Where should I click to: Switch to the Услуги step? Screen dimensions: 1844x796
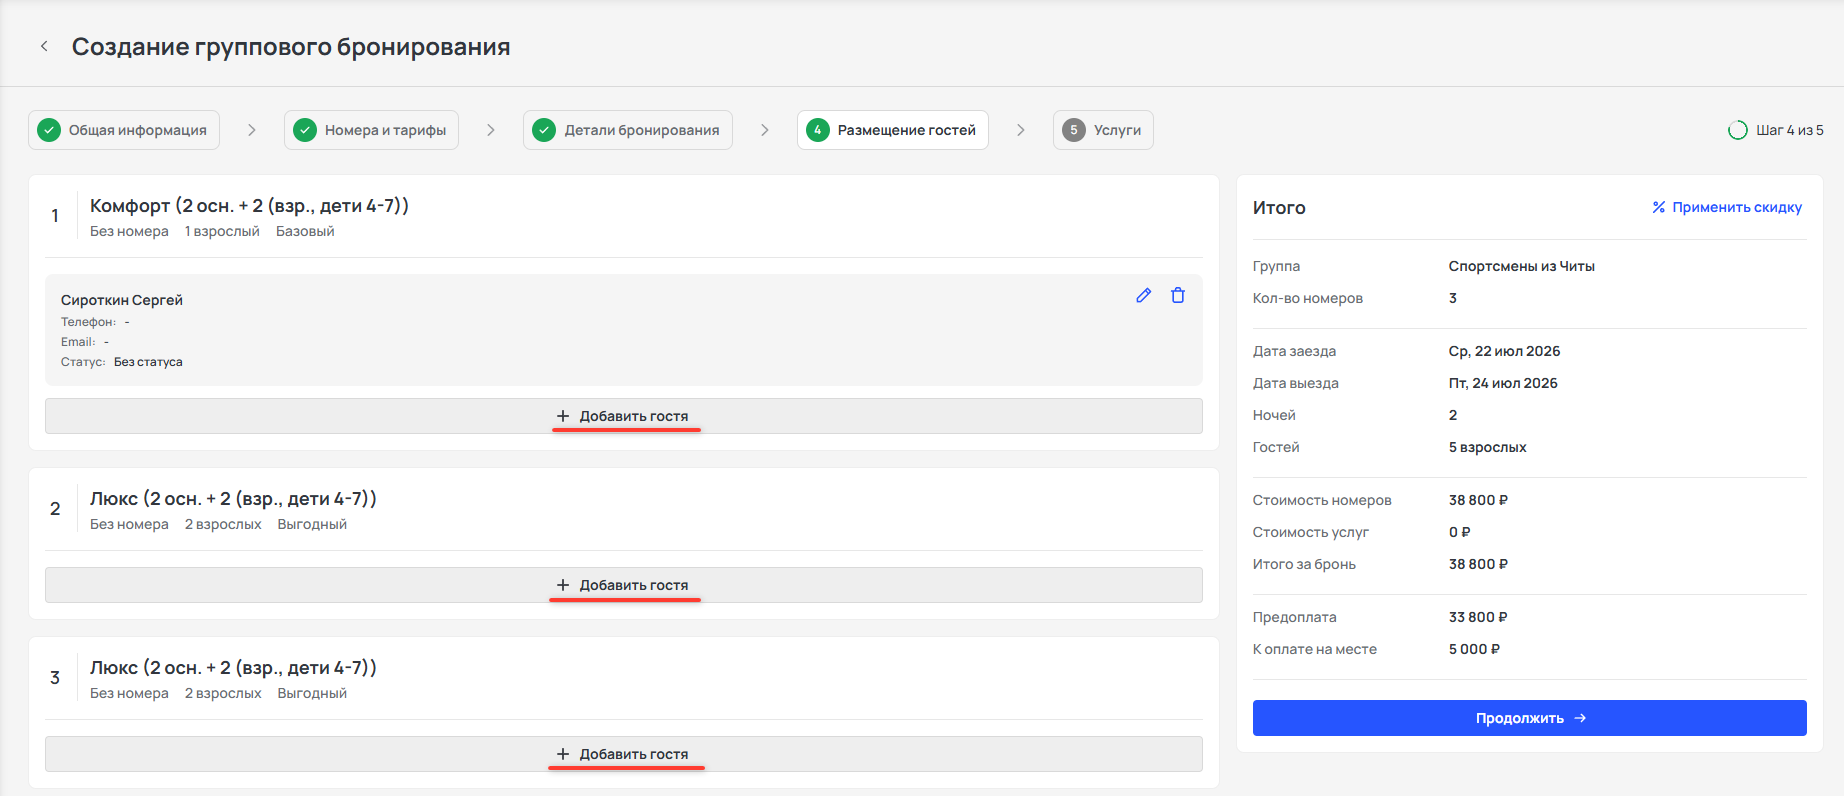[x=1103, y=130]
